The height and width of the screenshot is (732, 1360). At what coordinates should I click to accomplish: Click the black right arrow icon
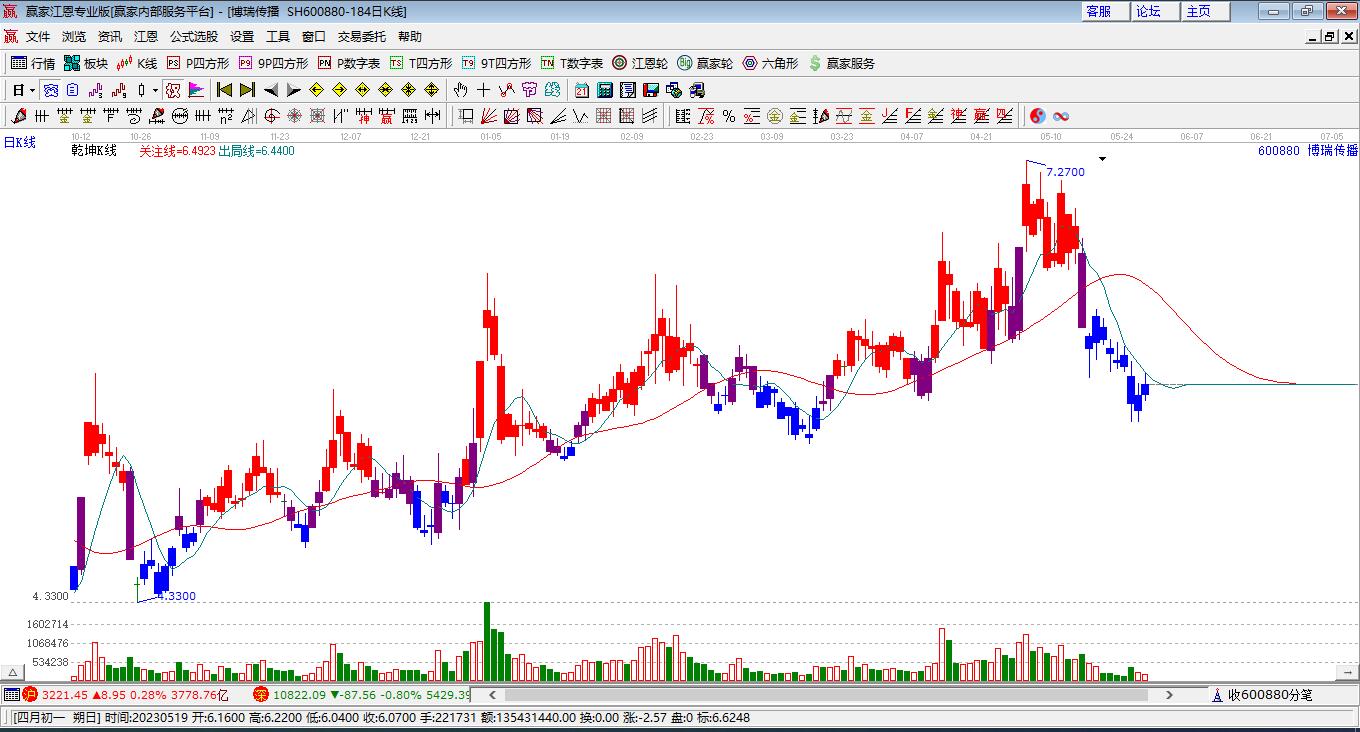click(x=293, y=90)
